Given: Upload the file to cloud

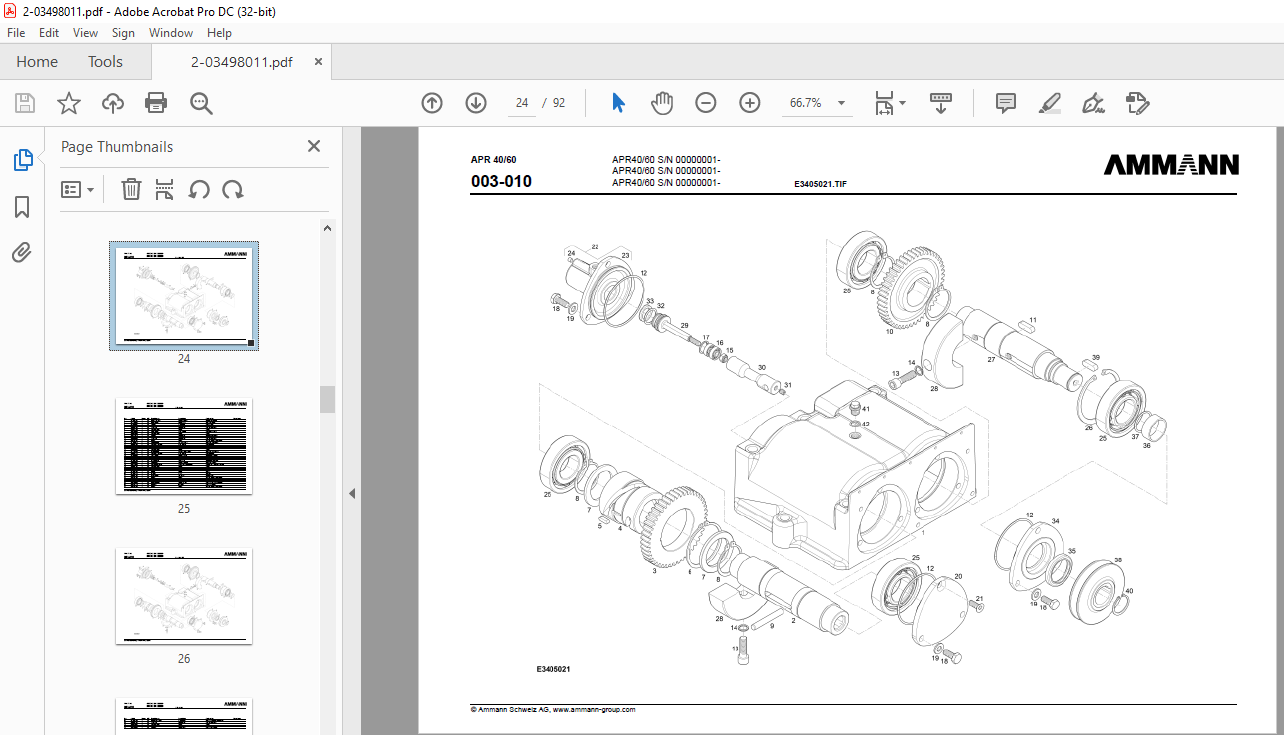Looking at the screenshot, I should (x=113, y=103).
